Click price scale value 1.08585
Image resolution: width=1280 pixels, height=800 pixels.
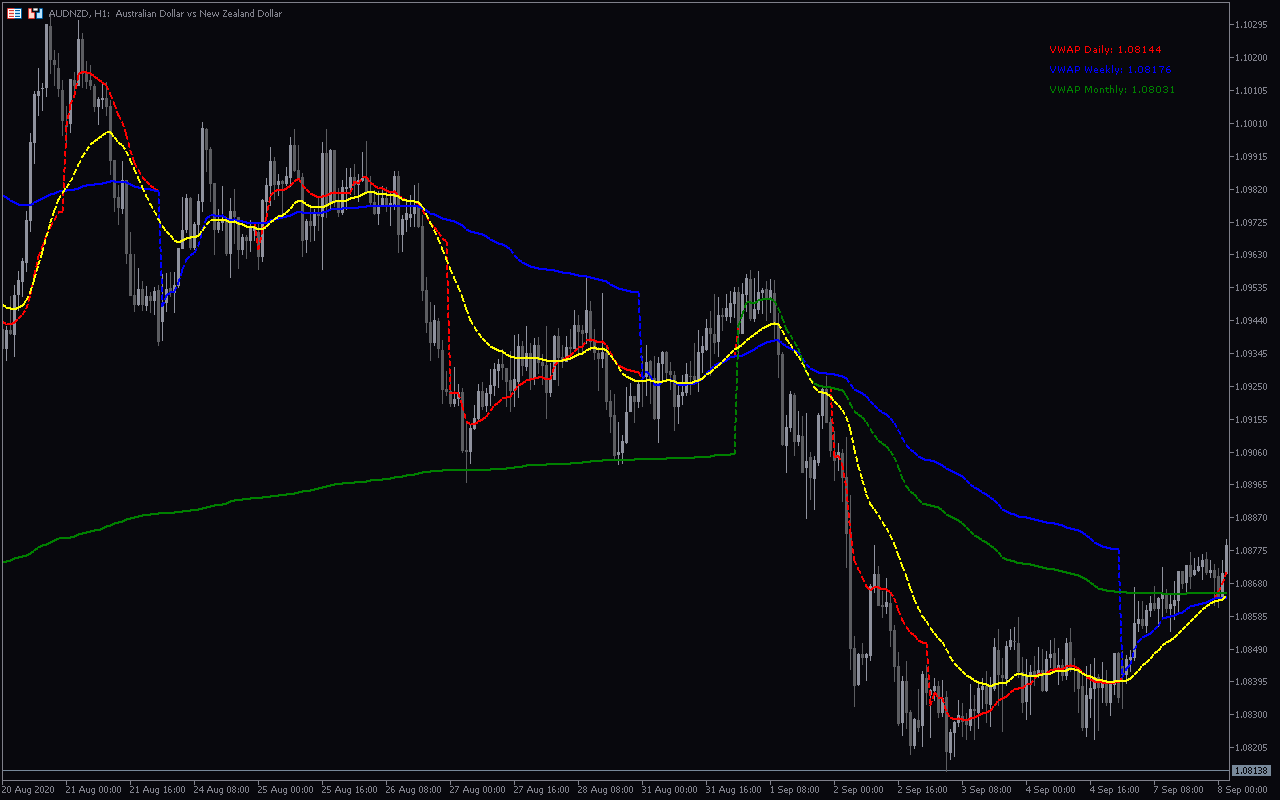tap(1254, 617)
